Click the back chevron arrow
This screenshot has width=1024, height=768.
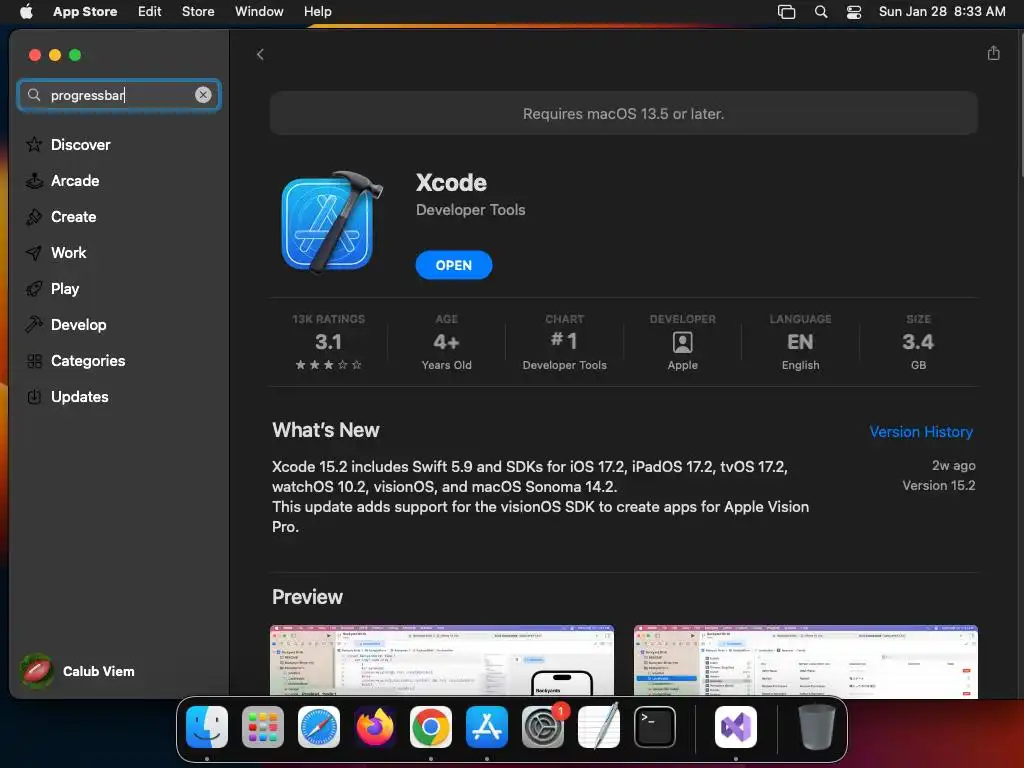(260, 54)
